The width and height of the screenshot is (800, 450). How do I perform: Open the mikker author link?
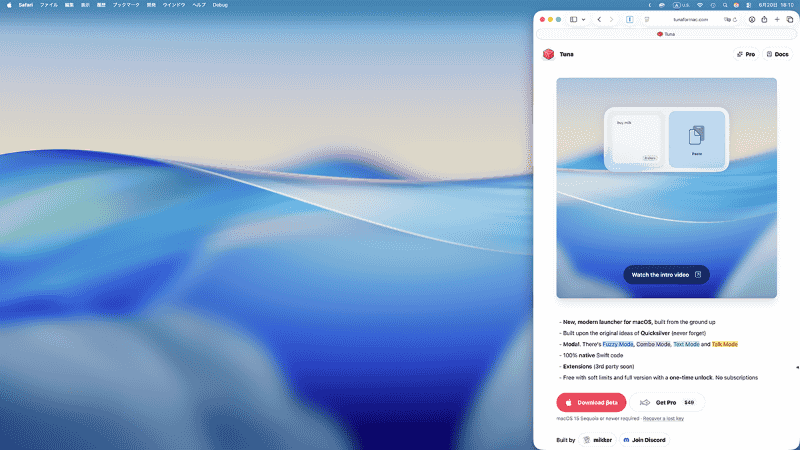point(597,440)
